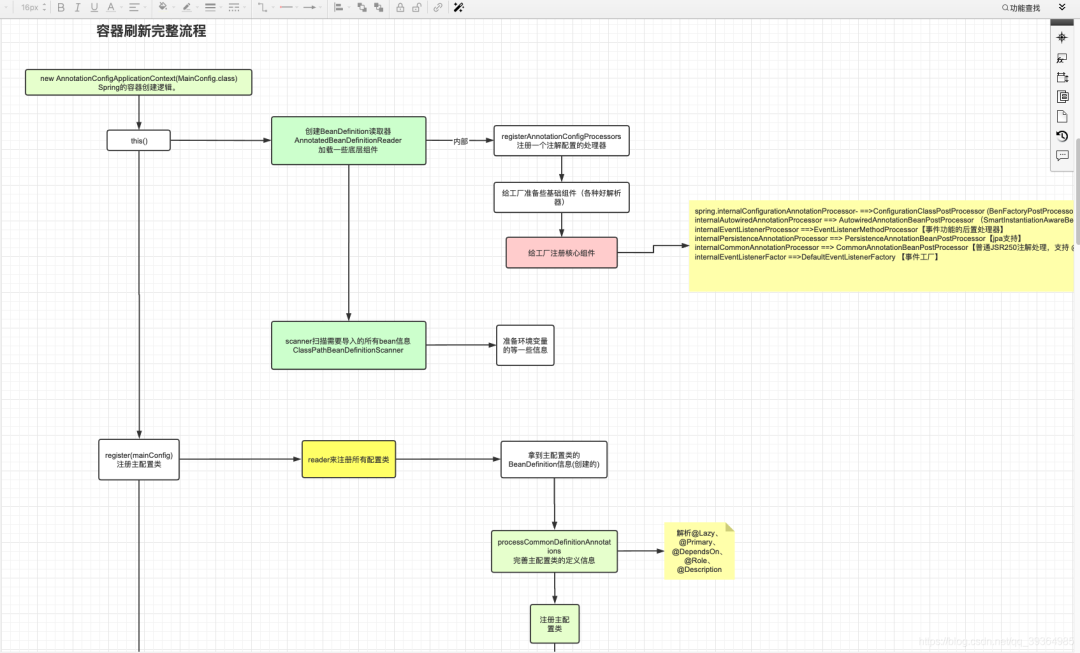The height and width of the screenshot is (653, 1080).
Task: Open the history clock icon in sidebar
Action: [x=1061, y=136]
